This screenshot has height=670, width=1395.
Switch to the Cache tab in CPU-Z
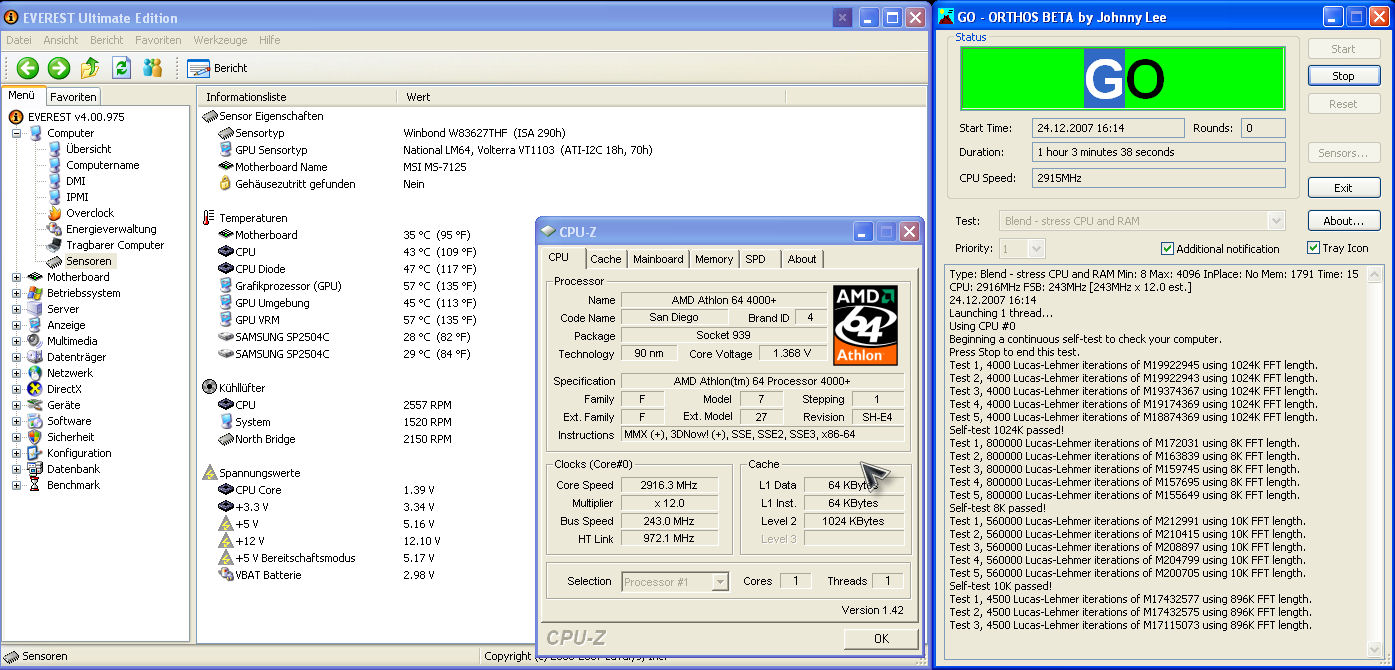tap(606, 259)
